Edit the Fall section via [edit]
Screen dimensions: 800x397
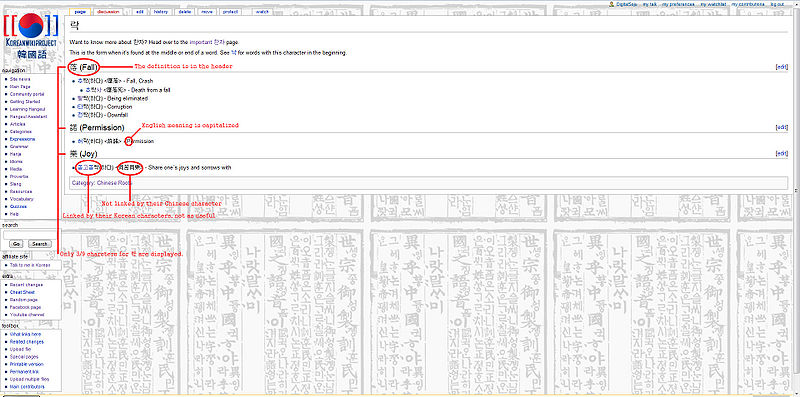tap(781, 67)
